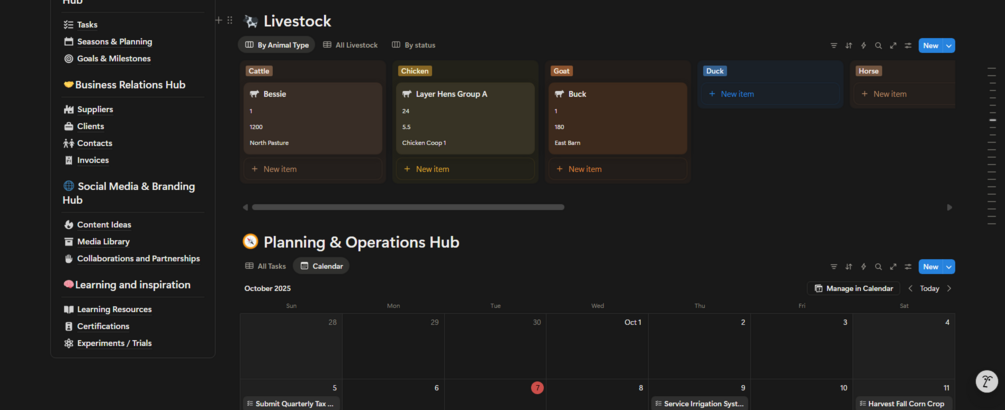Viewport: 1005px width, 410px height.
Task: Open Harvest Fall Corn Crop event
Action: [904, 404]
